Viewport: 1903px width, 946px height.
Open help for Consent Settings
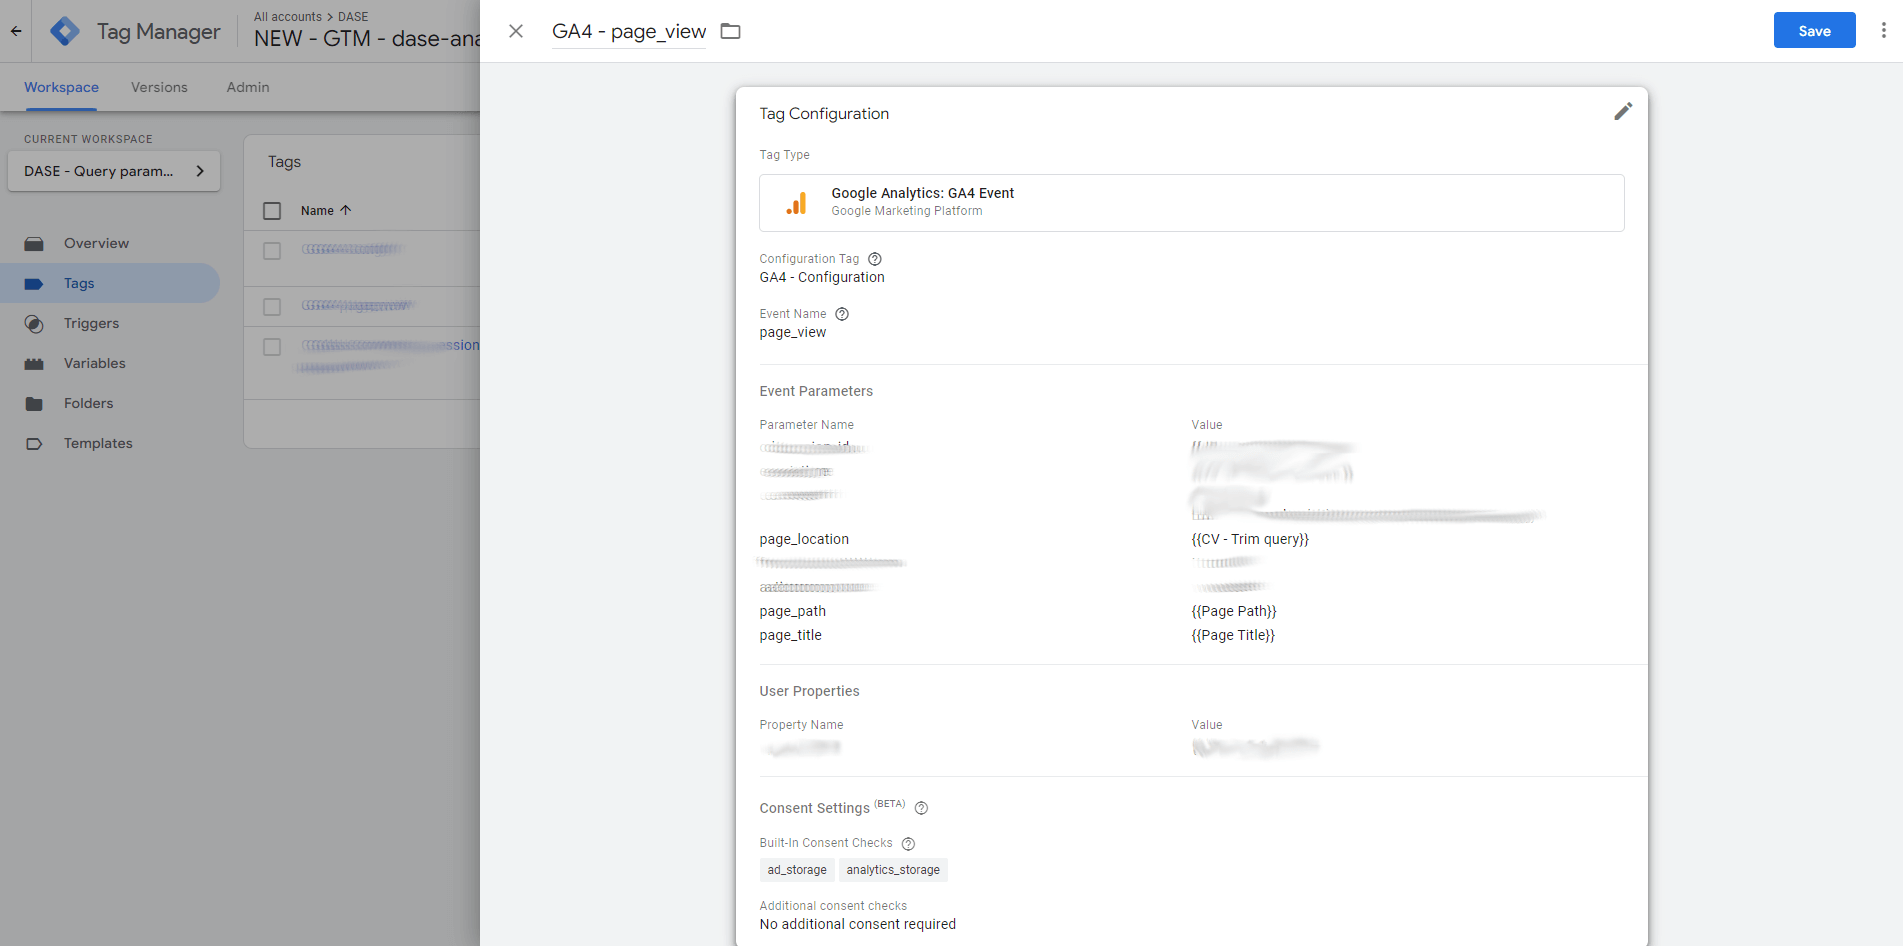coord(922,808)
